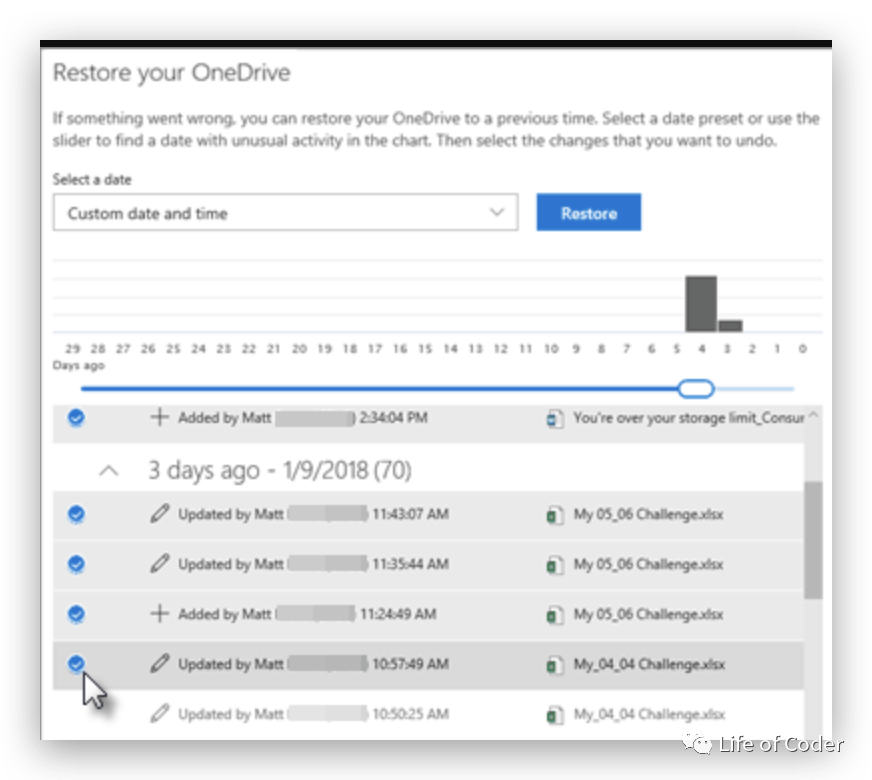Click the Restore button

pyautogui.click(x=588, y=212)
